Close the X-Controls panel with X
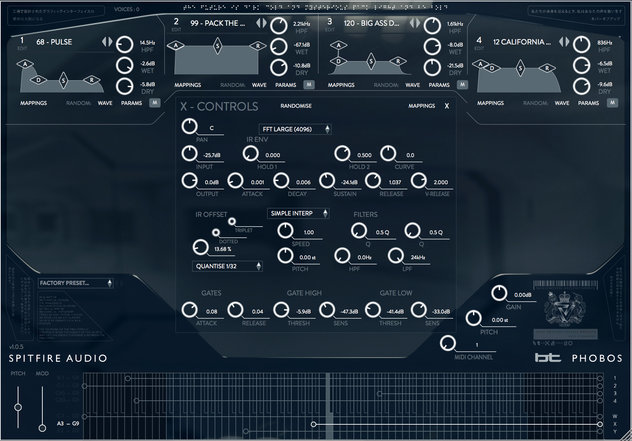 (x=447, y=106)
